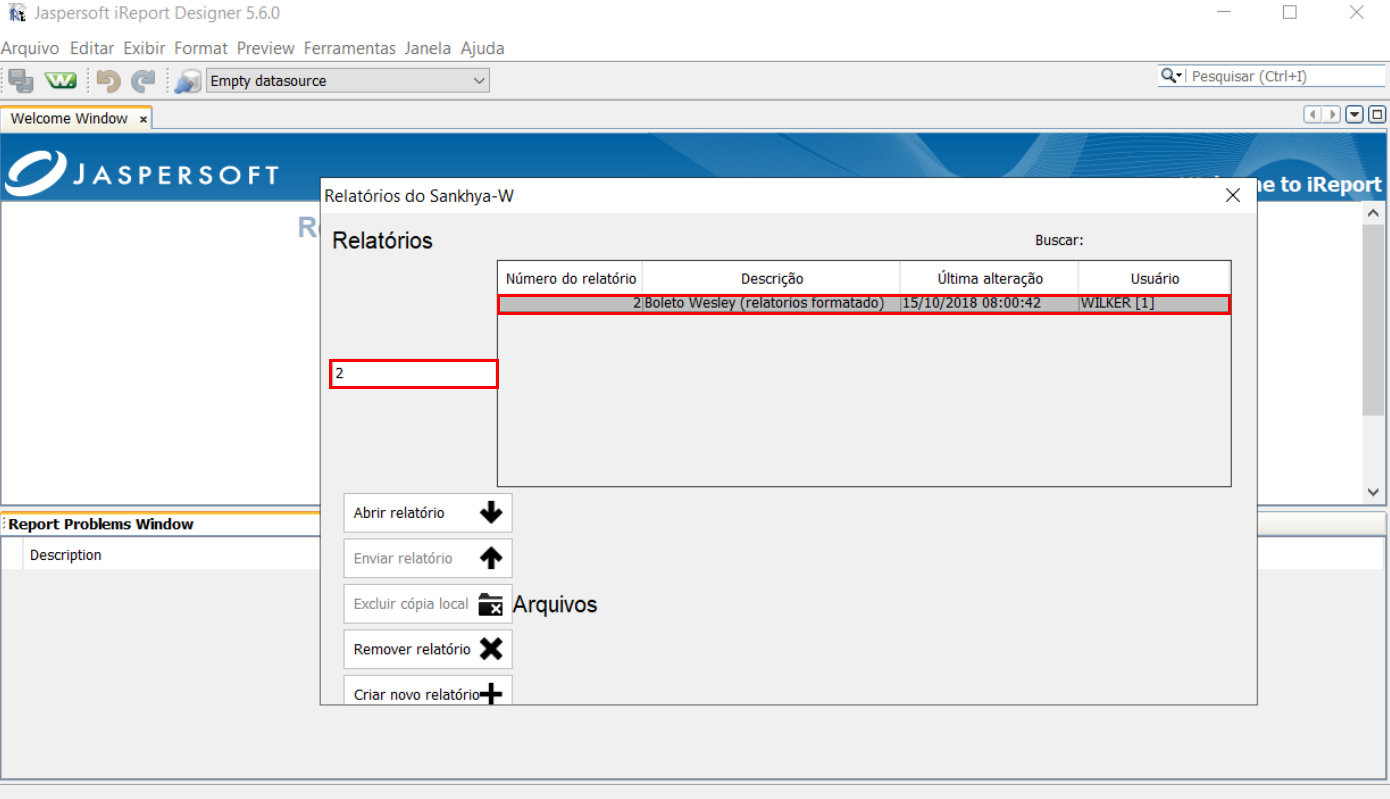Open the Arquivo menu
The width and height of the screenshot is (1390, 799).
point(30,48)
